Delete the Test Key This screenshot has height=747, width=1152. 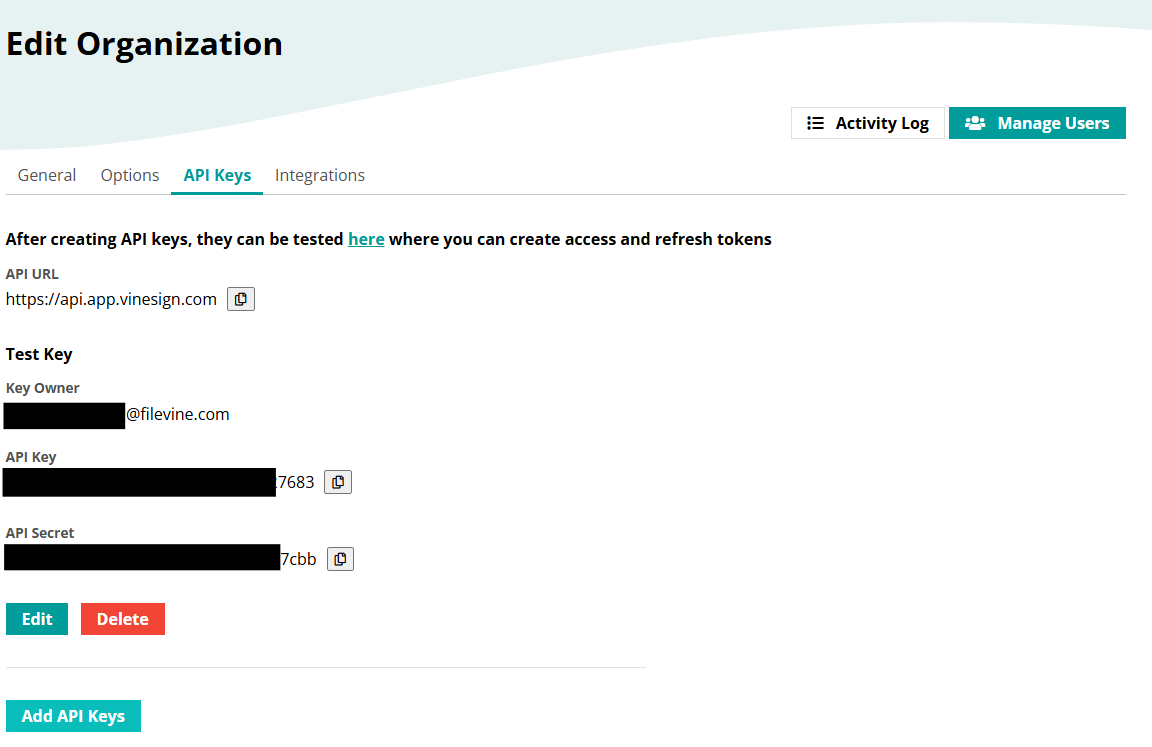click(x=123, y=619)
